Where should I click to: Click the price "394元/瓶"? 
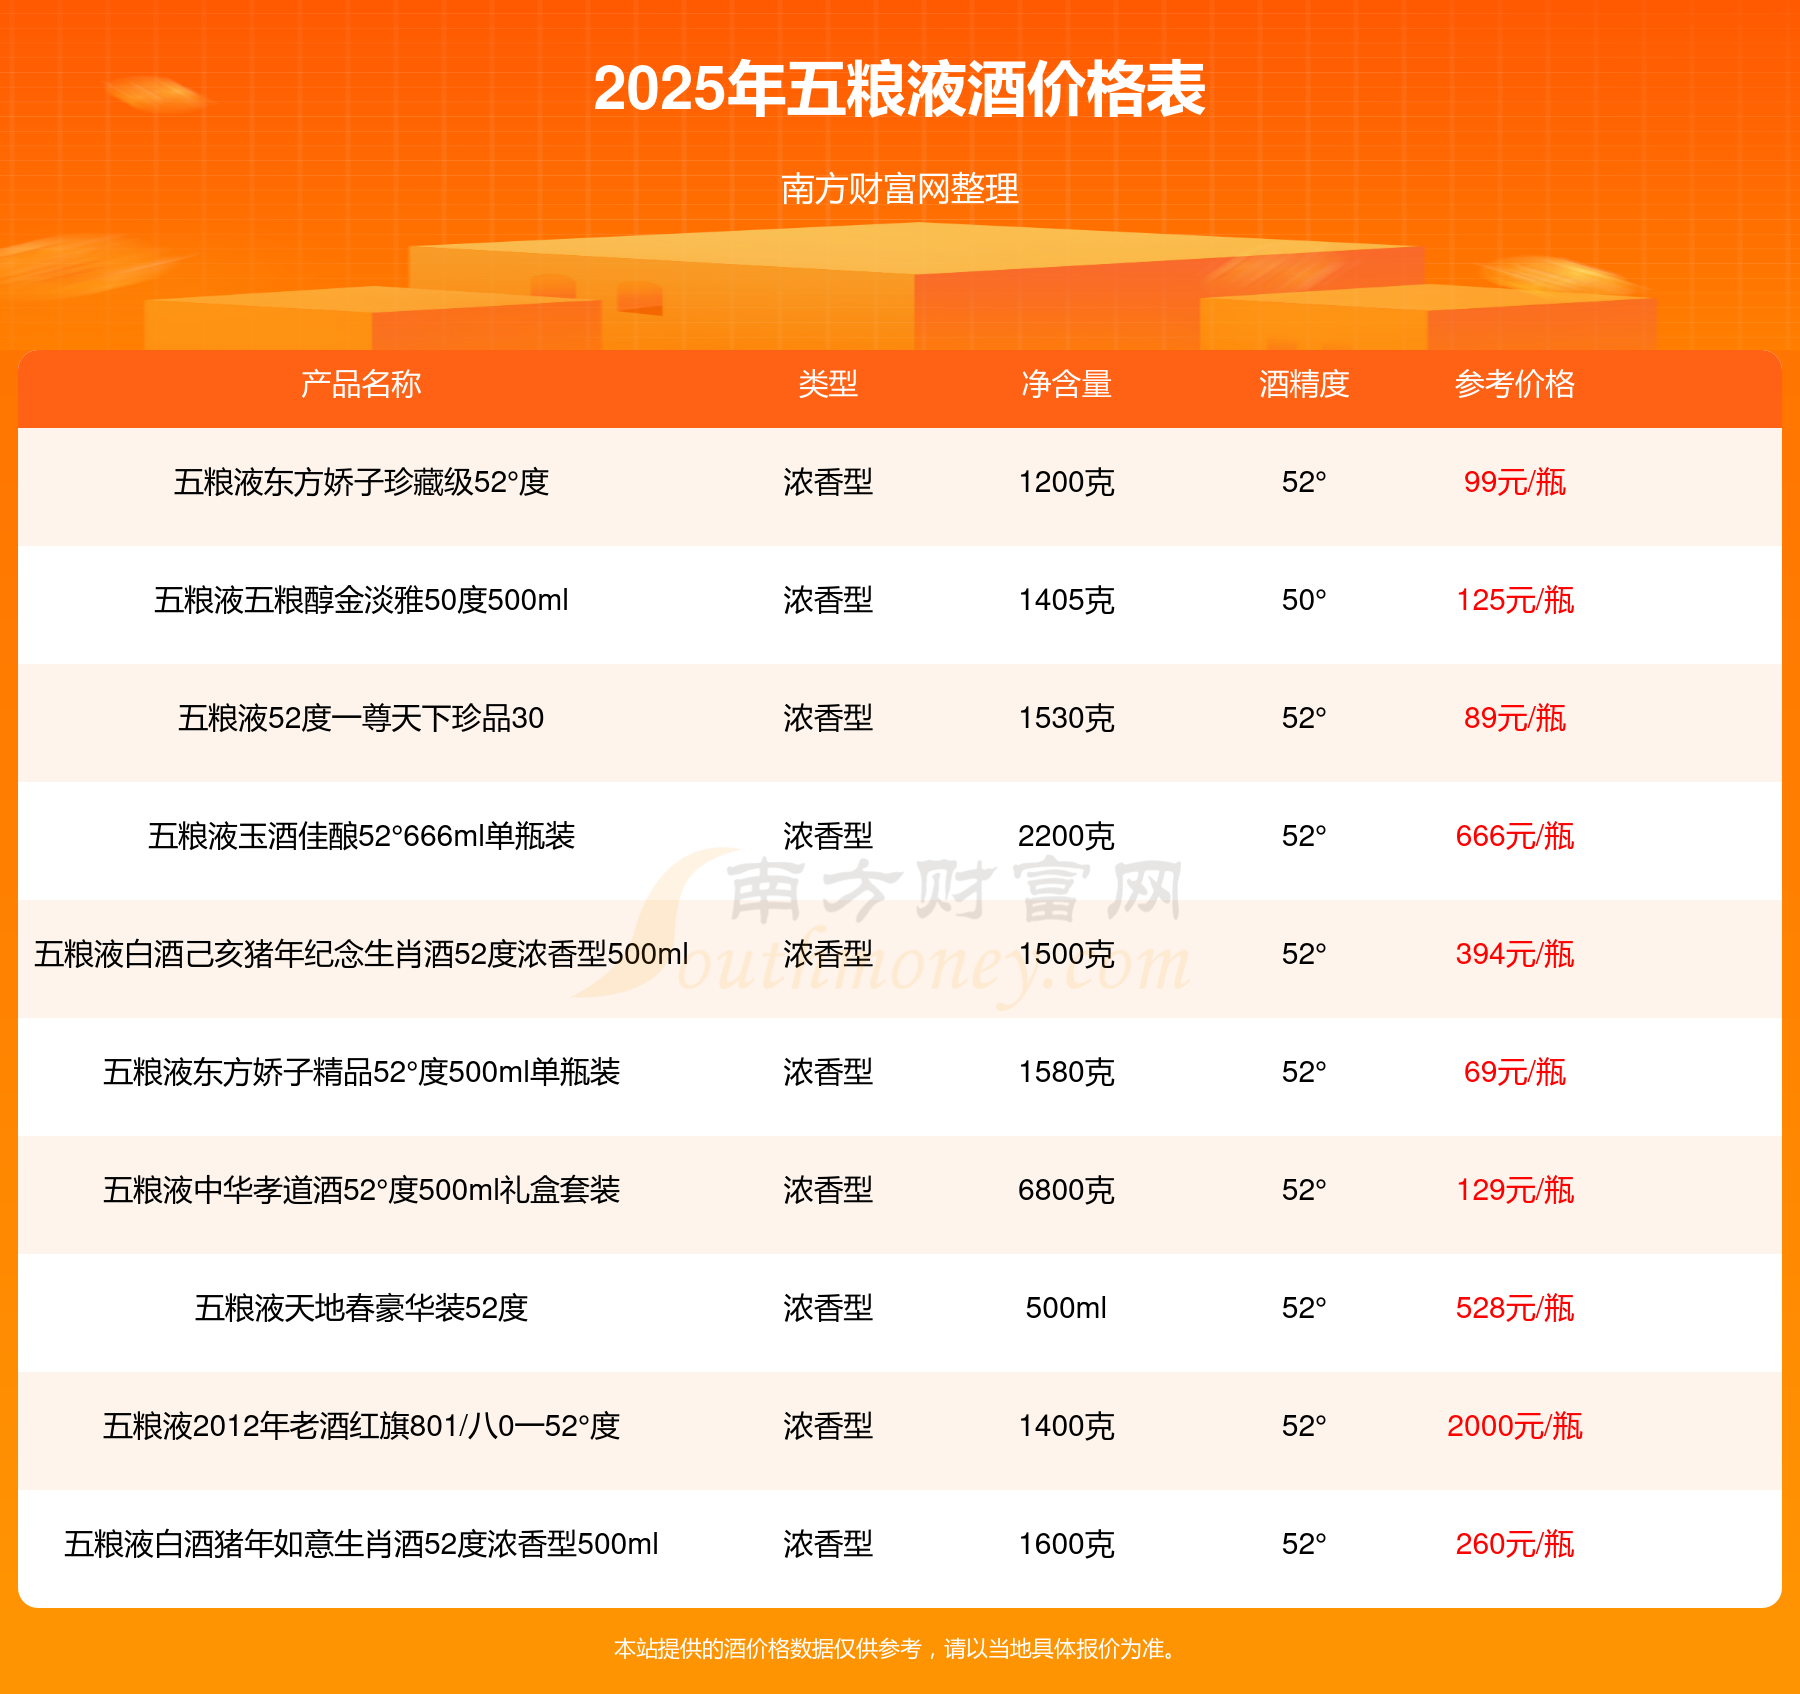coord(1515,954)
